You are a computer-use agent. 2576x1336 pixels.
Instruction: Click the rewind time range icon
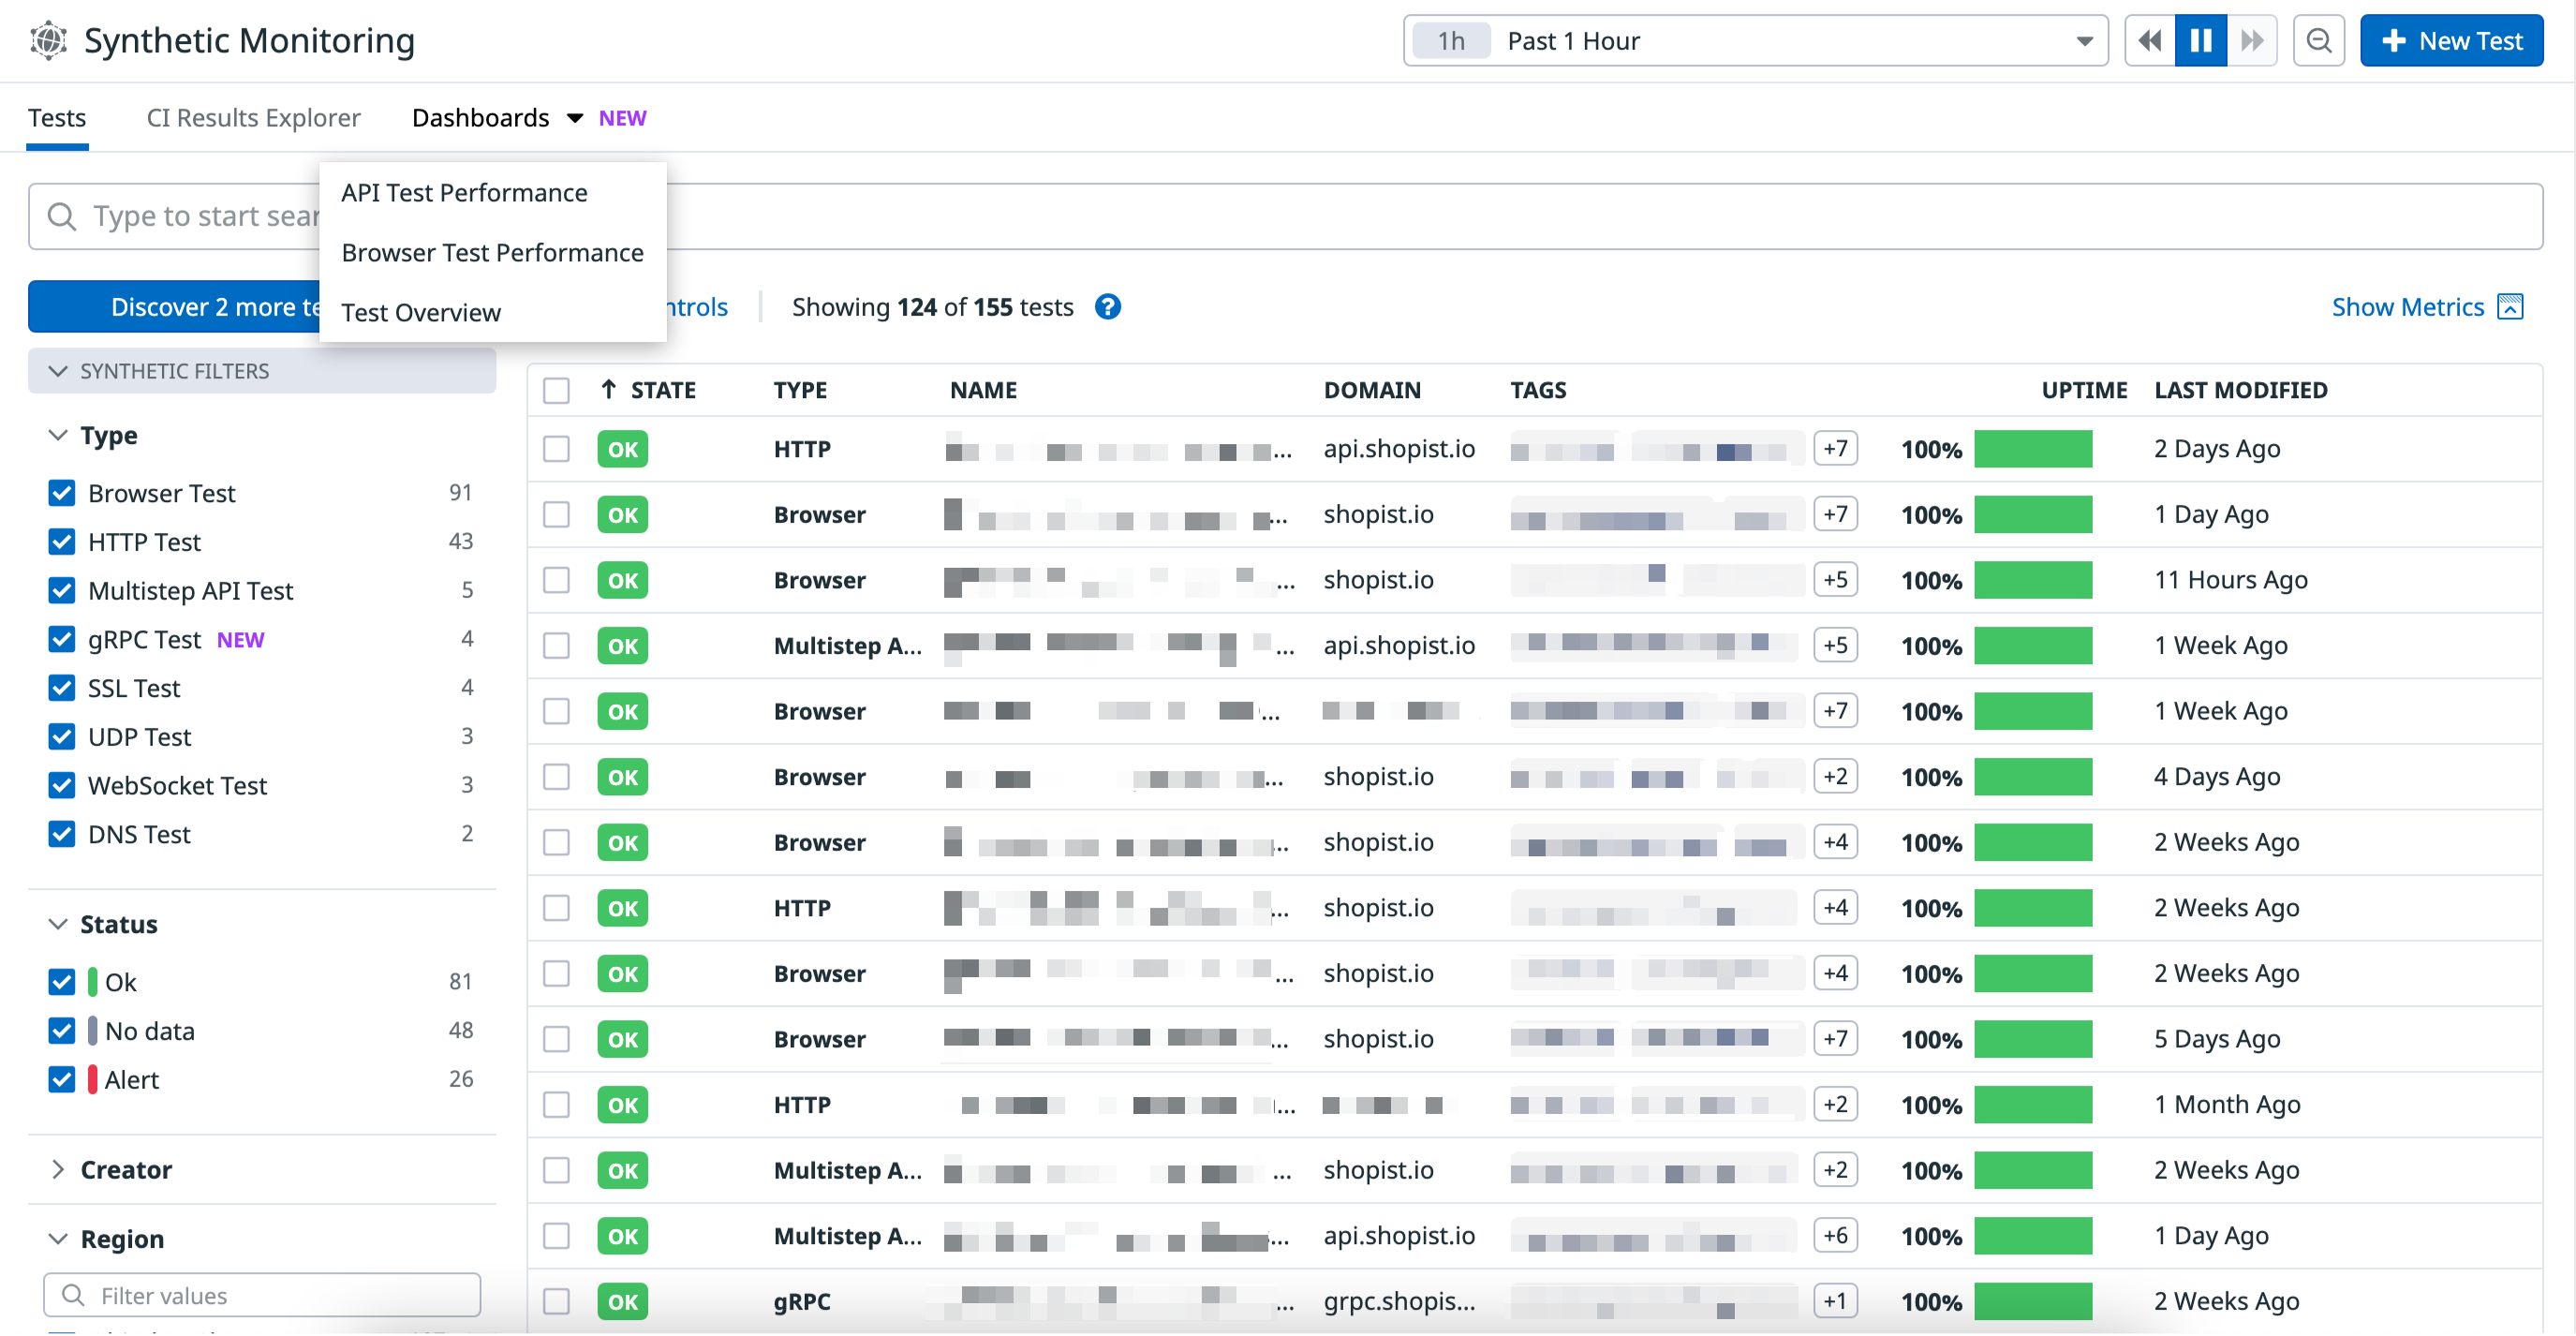(2149, 41)
